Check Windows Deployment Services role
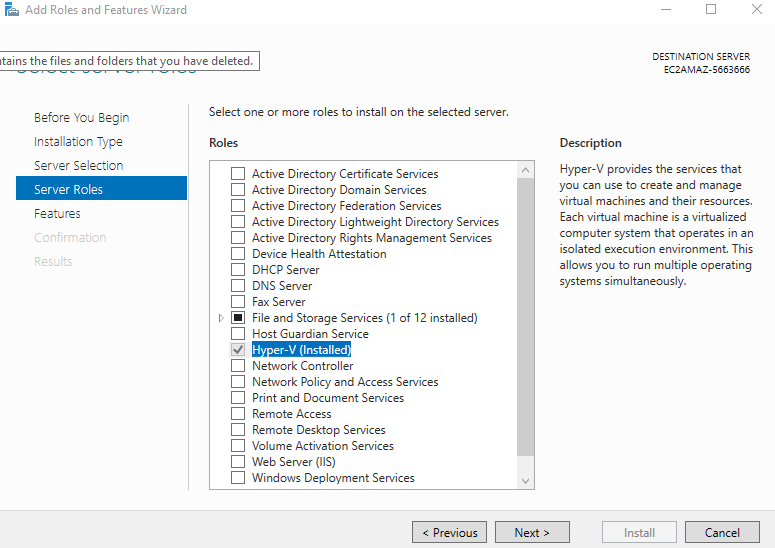775x548 pixels. click(x=238, y=477)
